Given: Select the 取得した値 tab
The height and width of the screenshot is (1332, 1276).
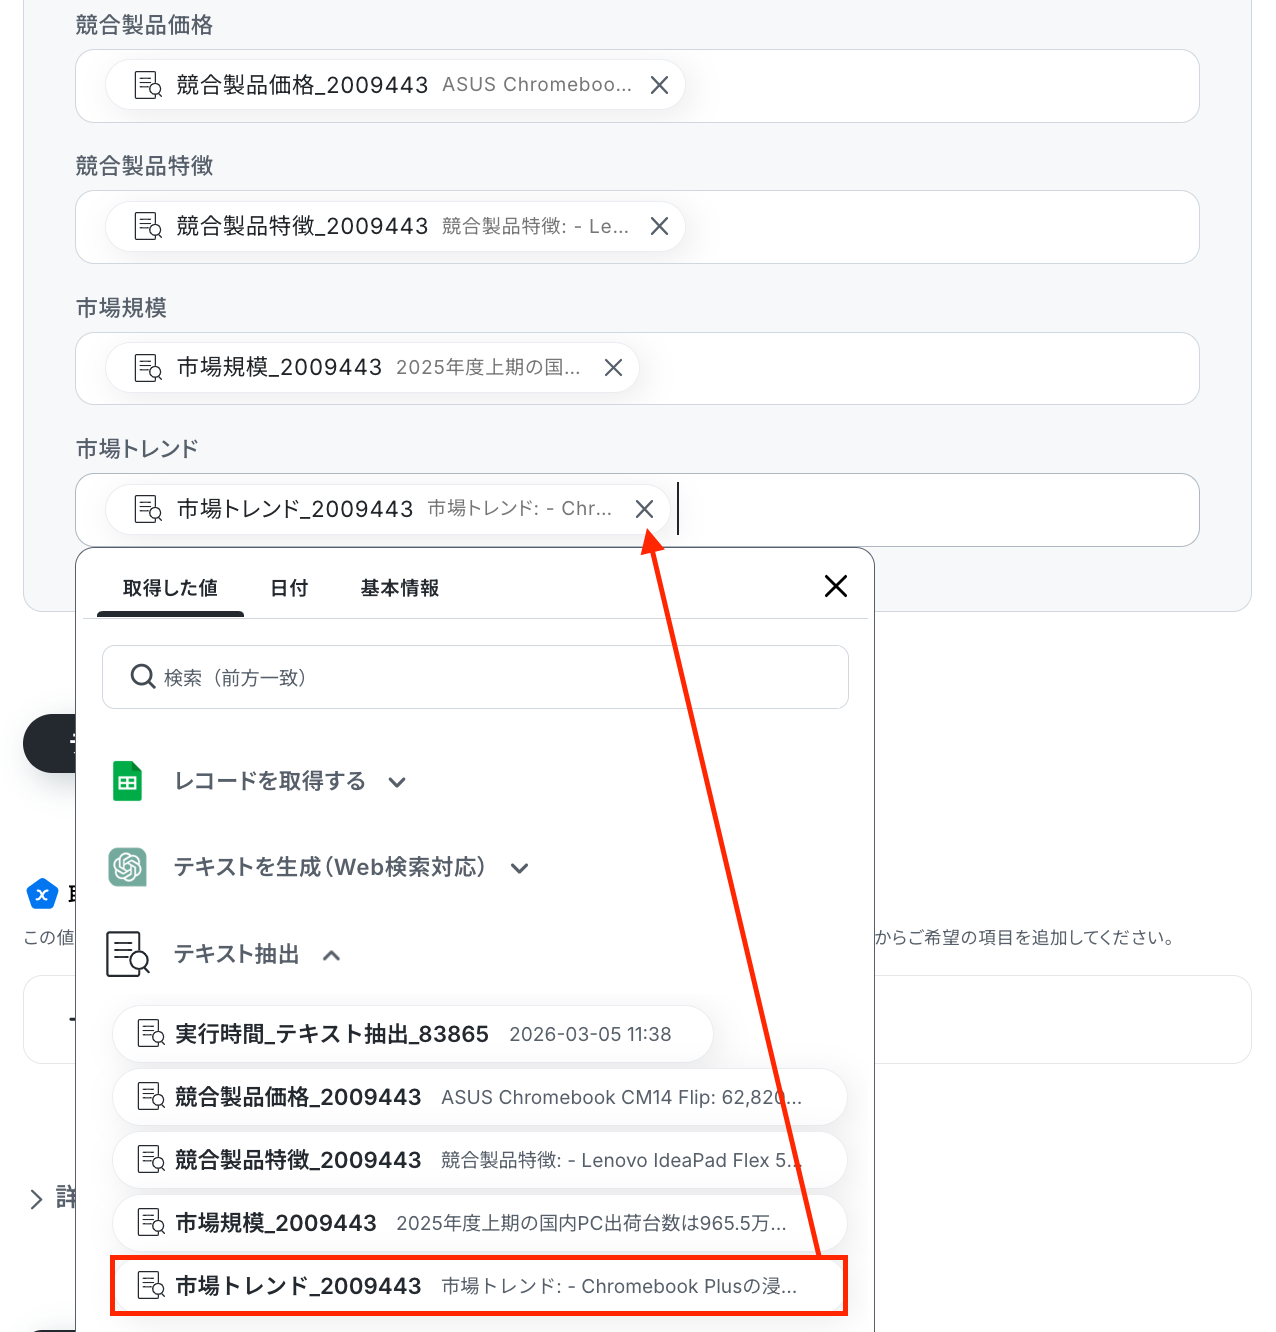Looking at the screenshot, I should point(170,588).
